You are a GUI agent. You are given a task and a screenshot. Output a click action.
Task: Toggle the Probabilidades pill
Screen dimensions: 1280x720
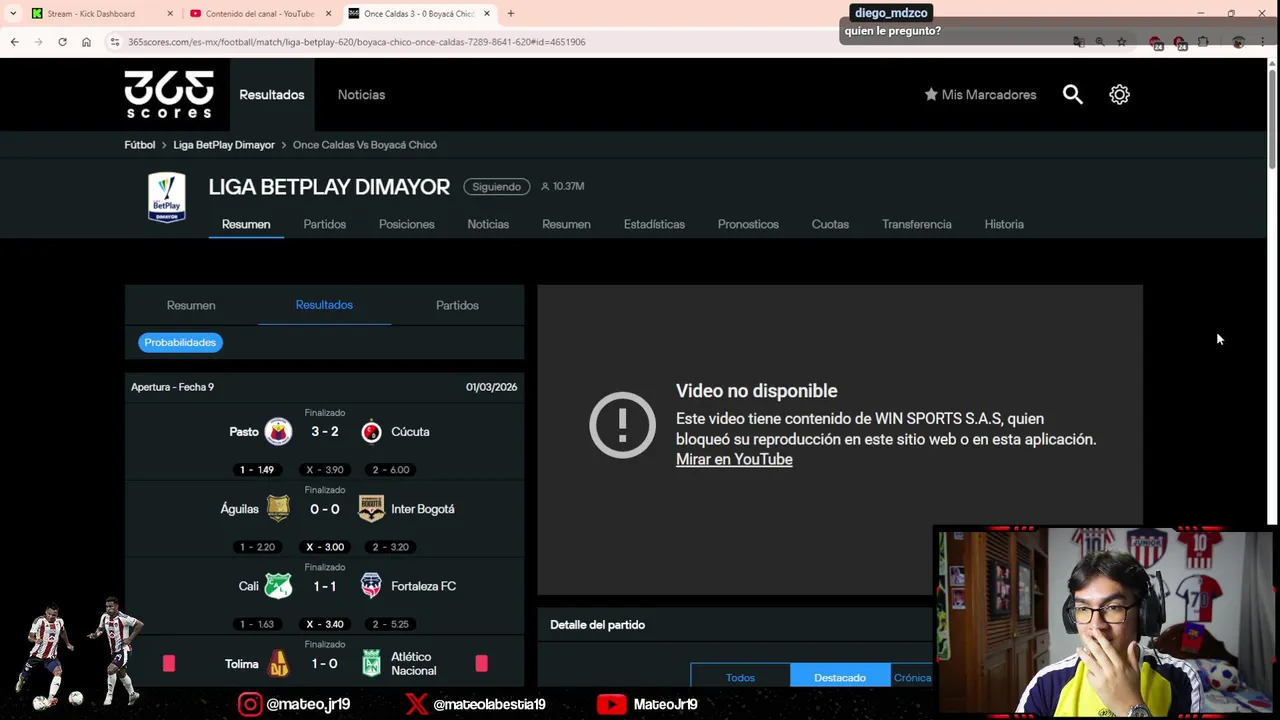pyautogui.click(x=180, y=342)
